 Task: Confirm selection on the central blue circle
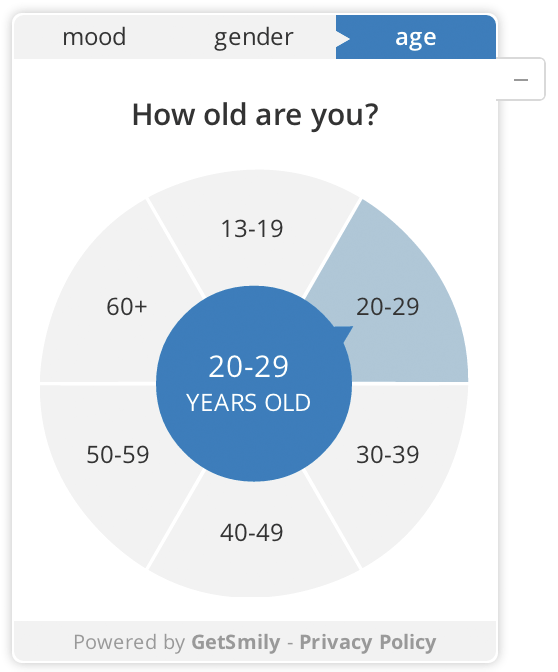(x=254, y=384)
